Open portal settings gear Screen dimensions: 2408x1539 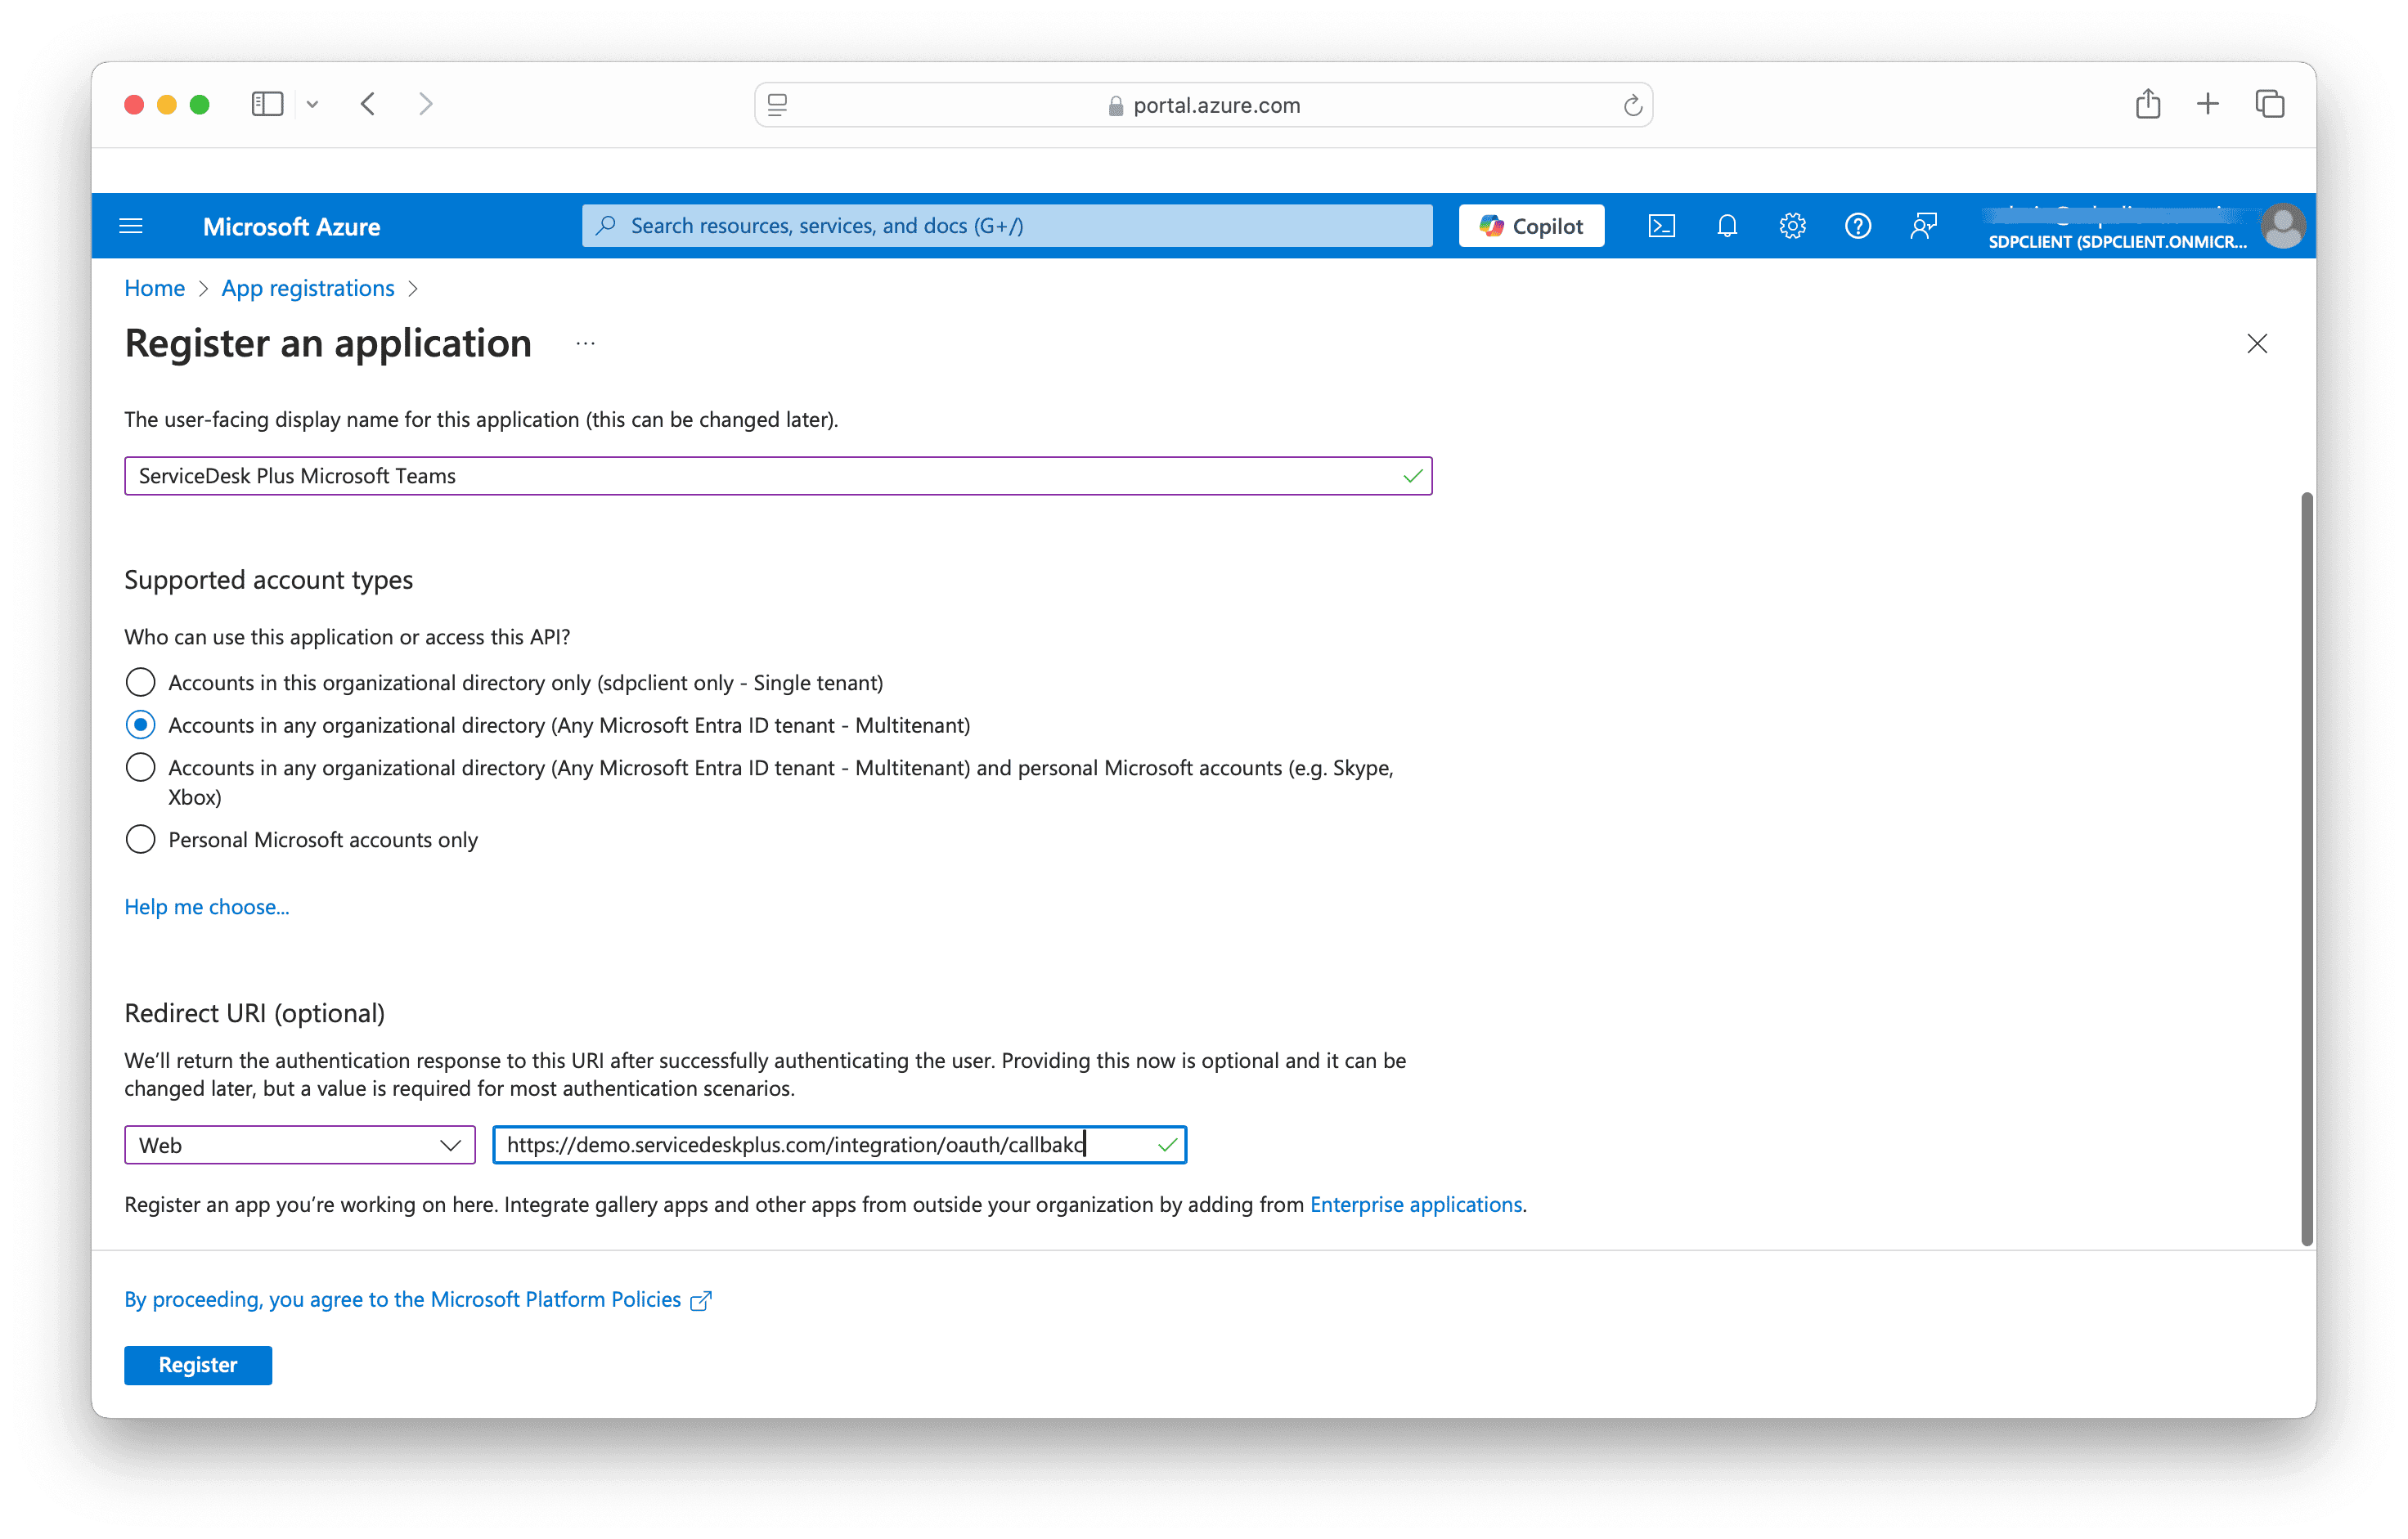click(x=1792, y=226)
